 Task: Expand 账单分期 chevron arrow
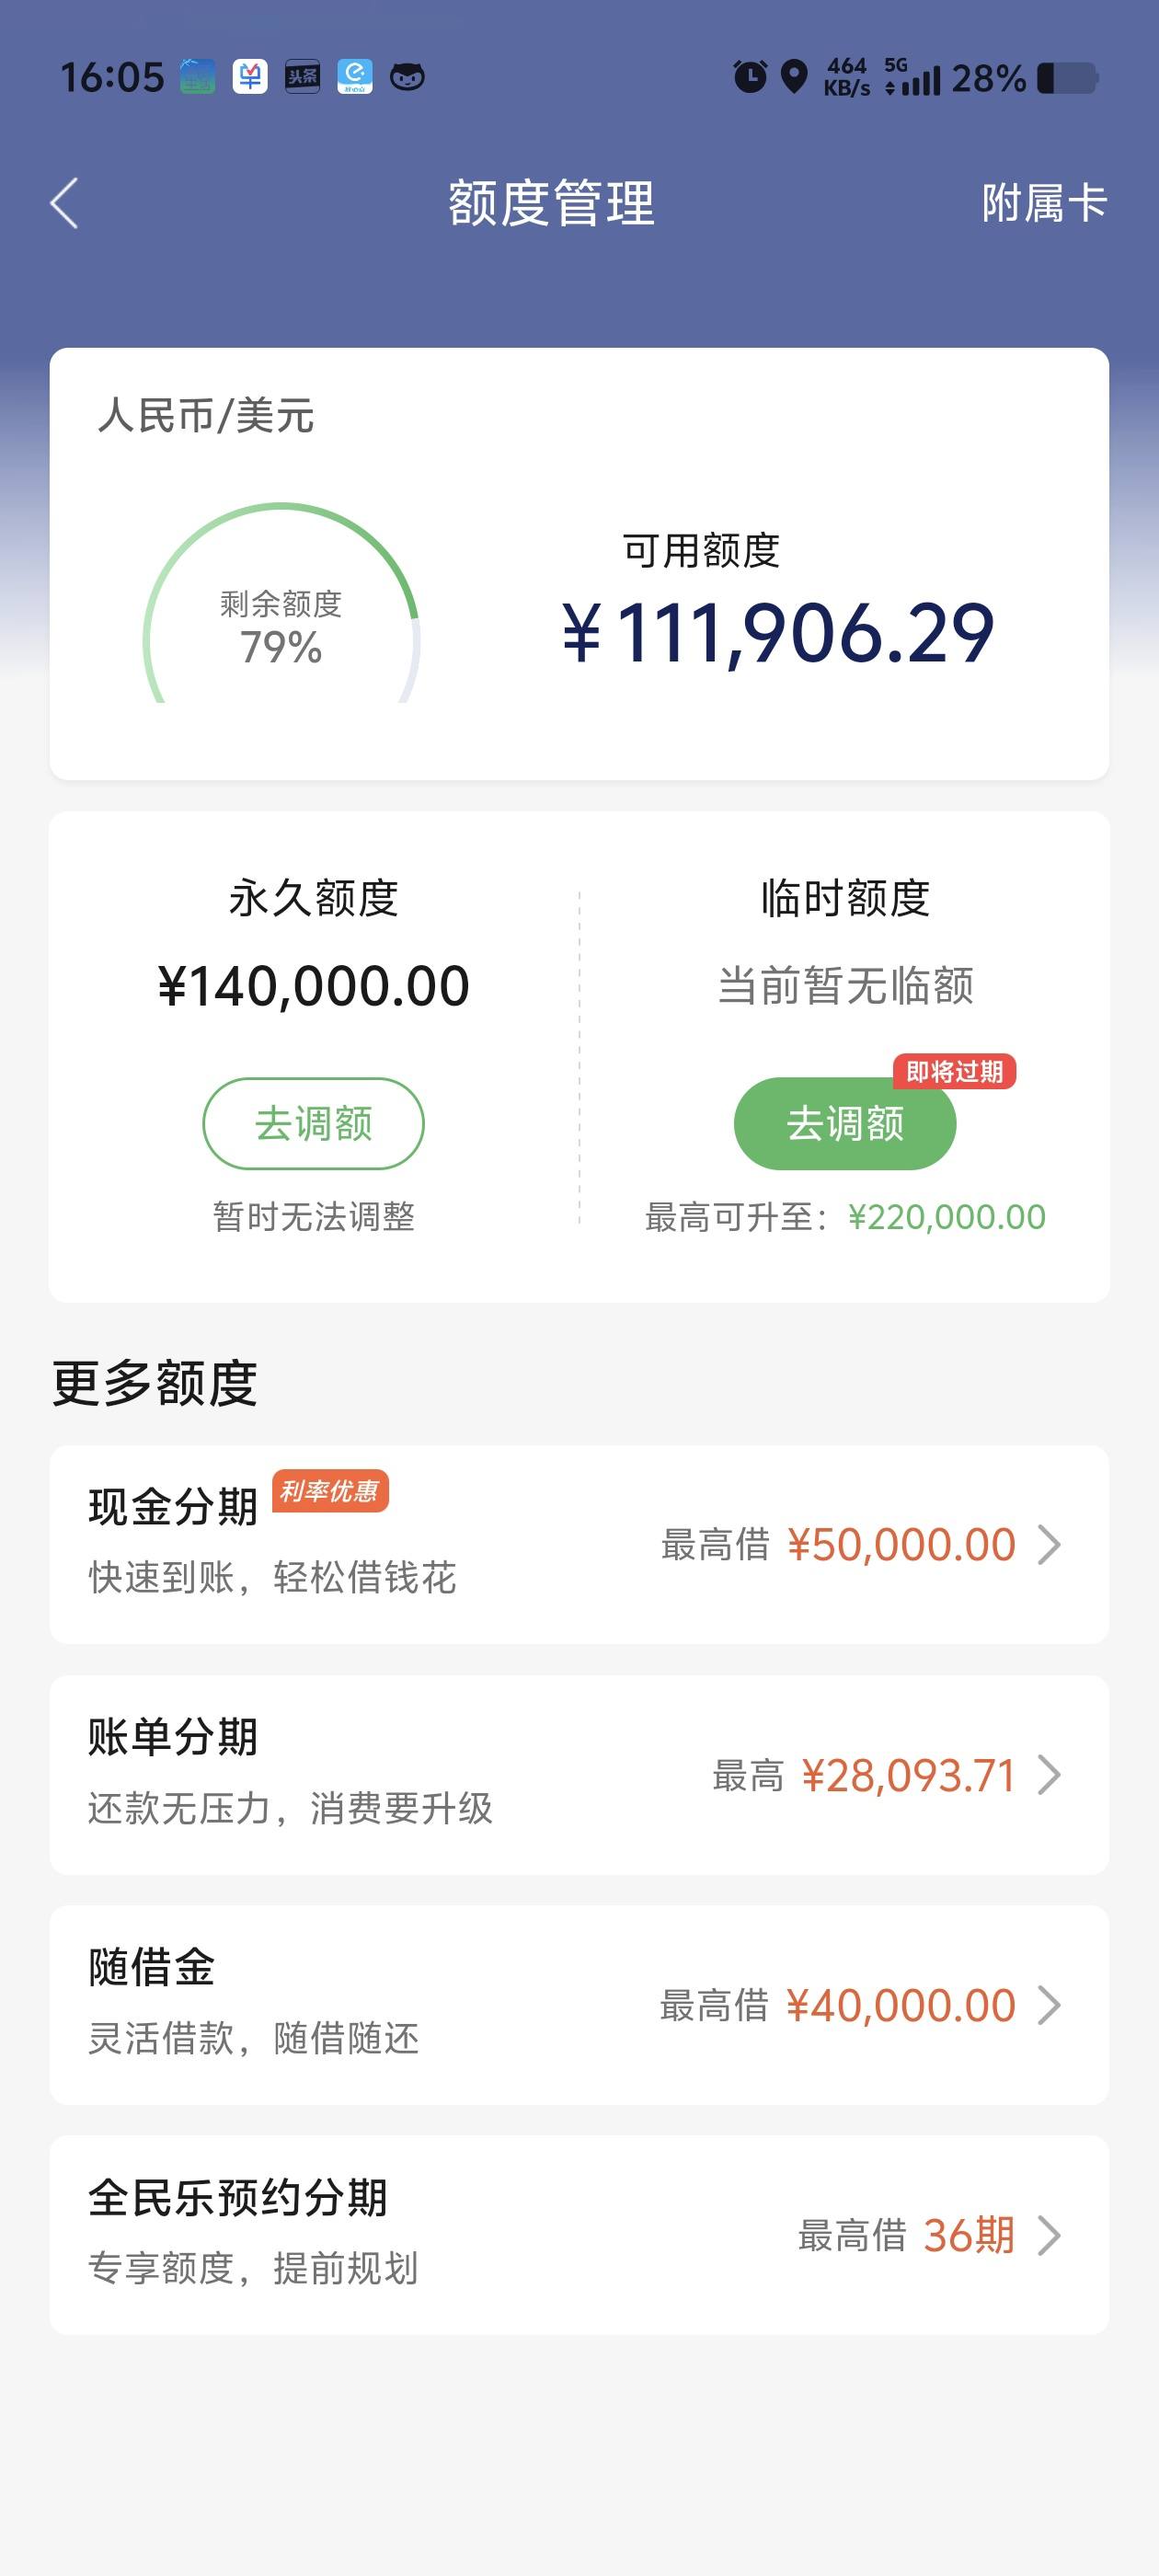tap(1049, 1775)
